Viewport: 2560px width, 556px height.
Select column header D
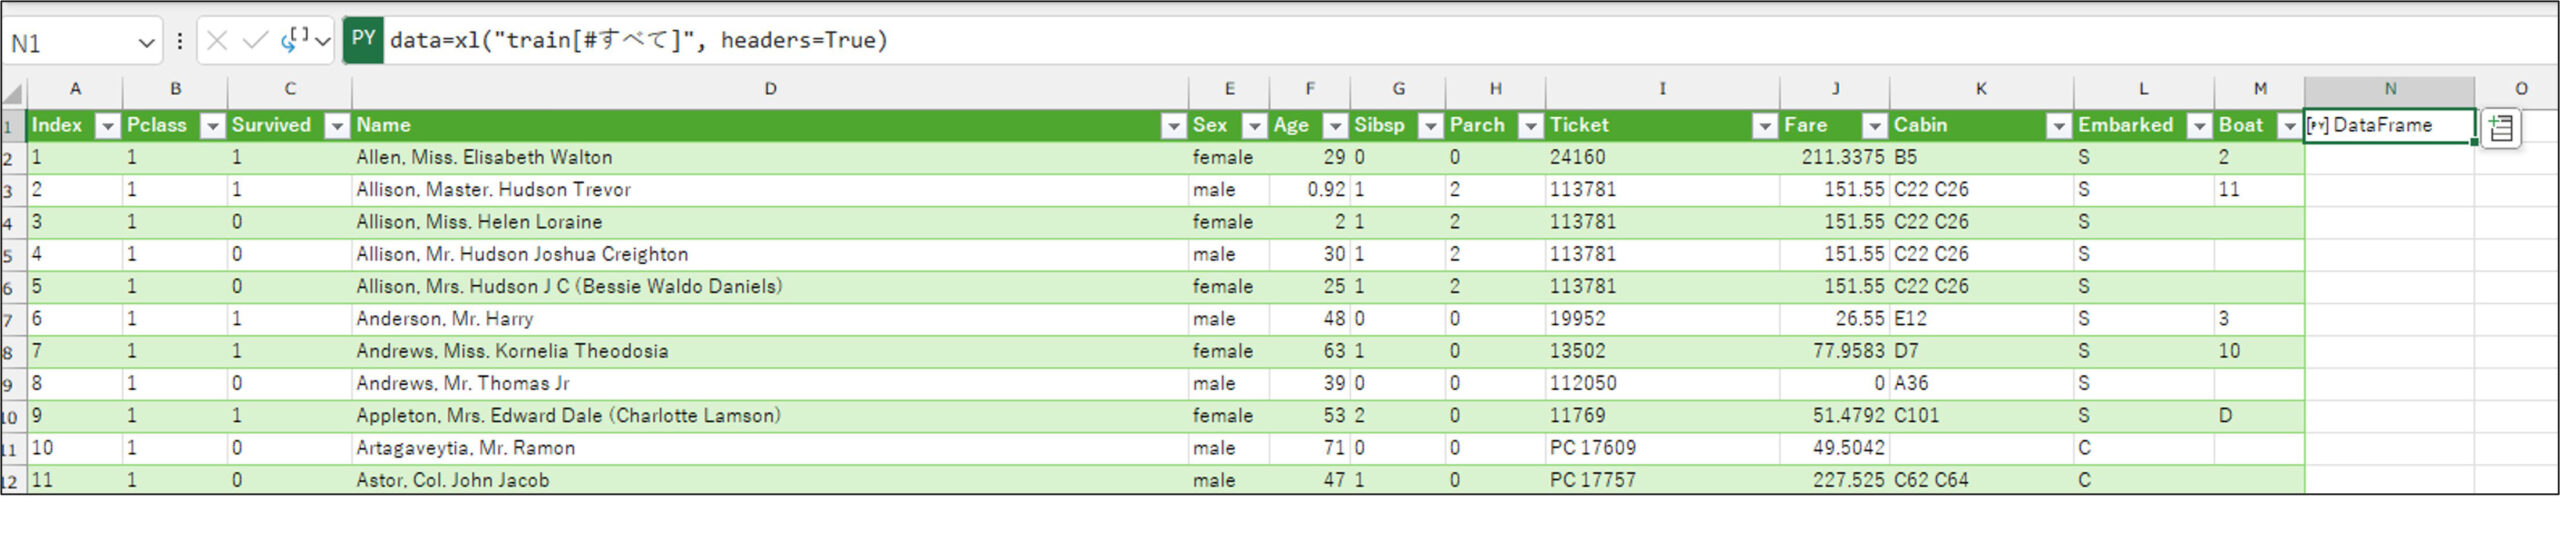pyautogui.click(x=770, y=89)
